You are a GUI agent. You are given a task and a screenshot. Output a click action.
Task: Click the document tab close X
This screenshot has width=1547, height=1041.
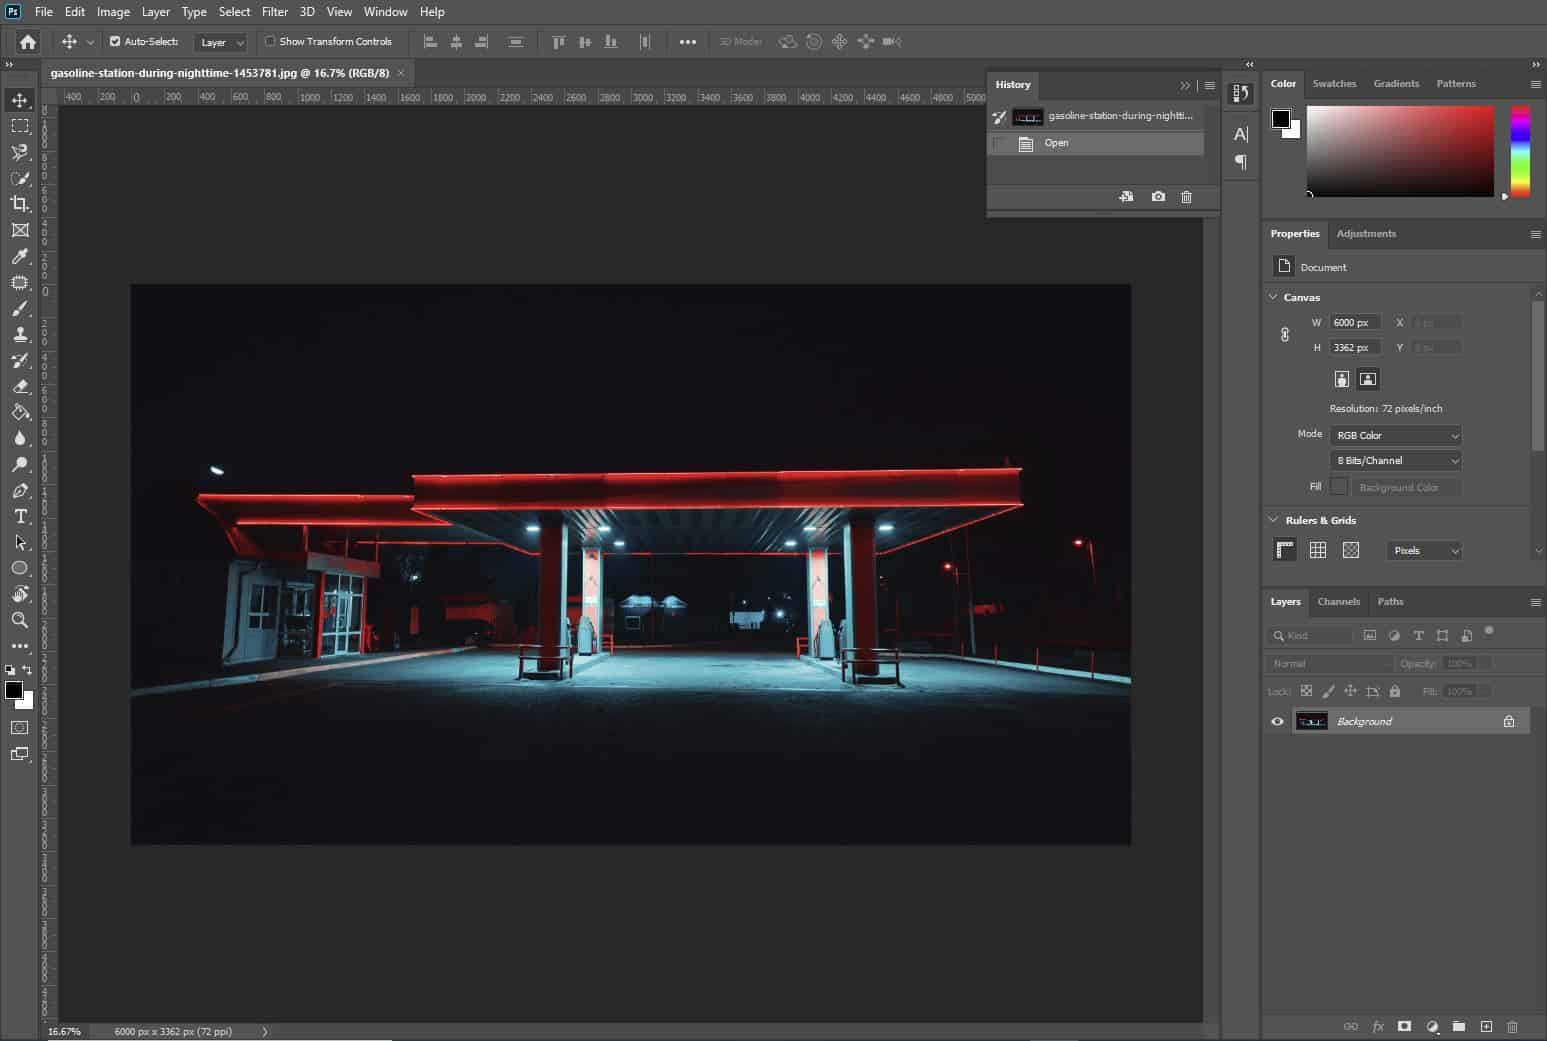[401, 73]
